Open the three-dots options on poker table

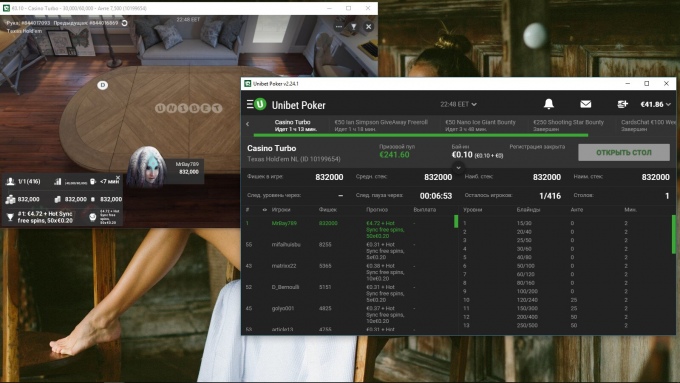click(339, 26)
